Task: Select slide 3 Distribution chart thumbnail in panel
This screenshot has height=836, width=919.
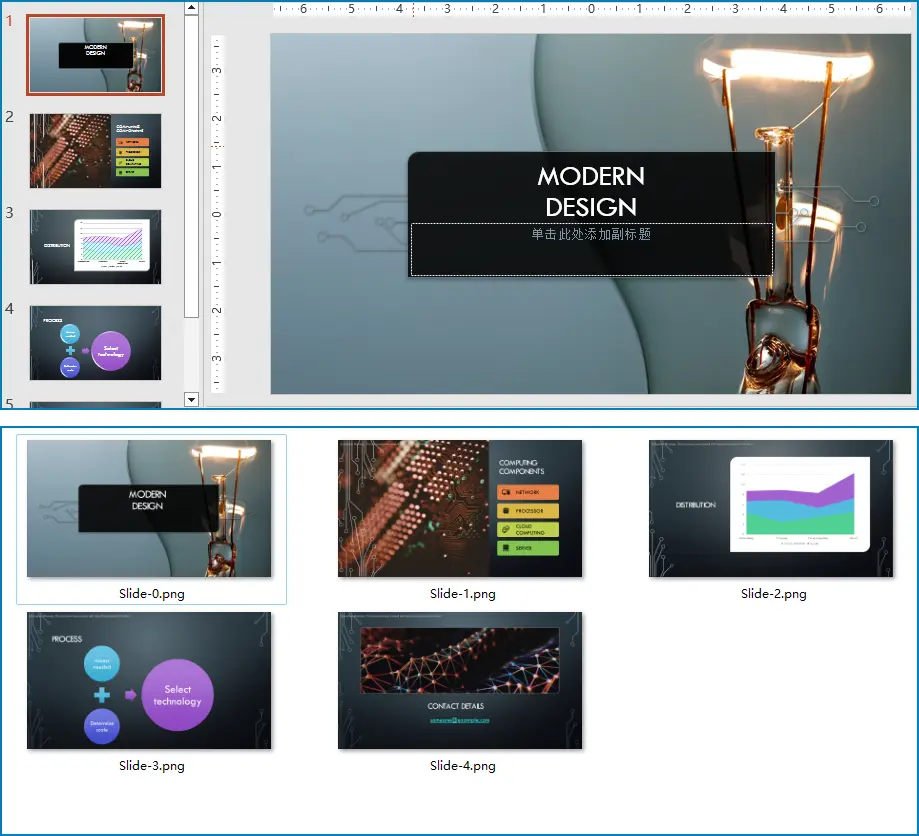Action: [95, 246]
